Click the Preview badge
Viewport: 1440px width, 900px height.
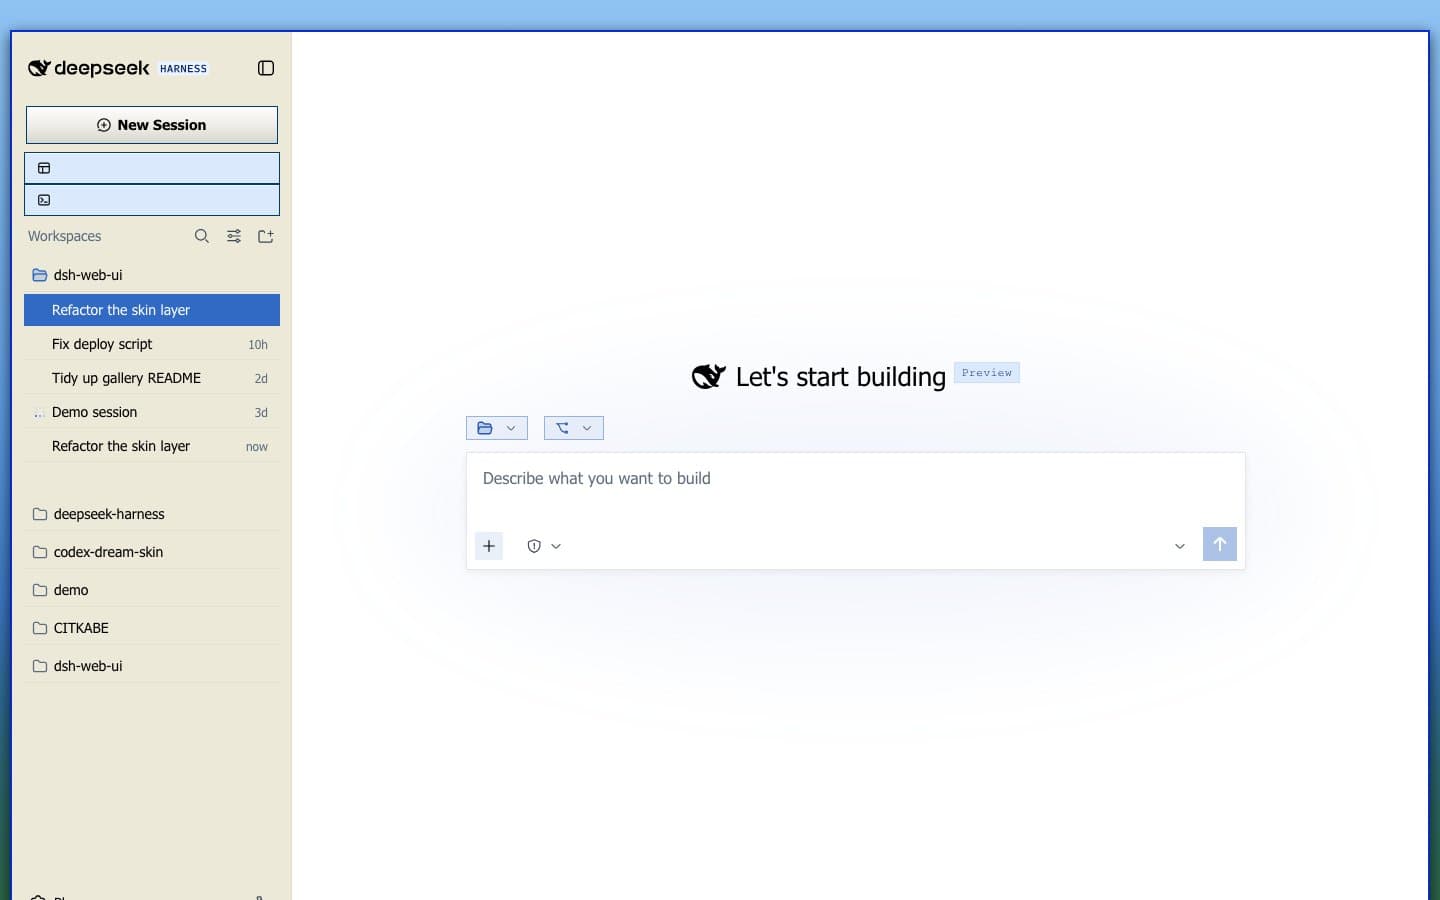tap(987, 373)
